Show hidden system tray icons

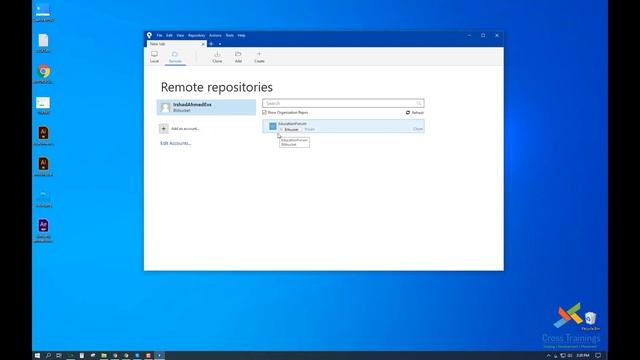click(x=548, y=356)
